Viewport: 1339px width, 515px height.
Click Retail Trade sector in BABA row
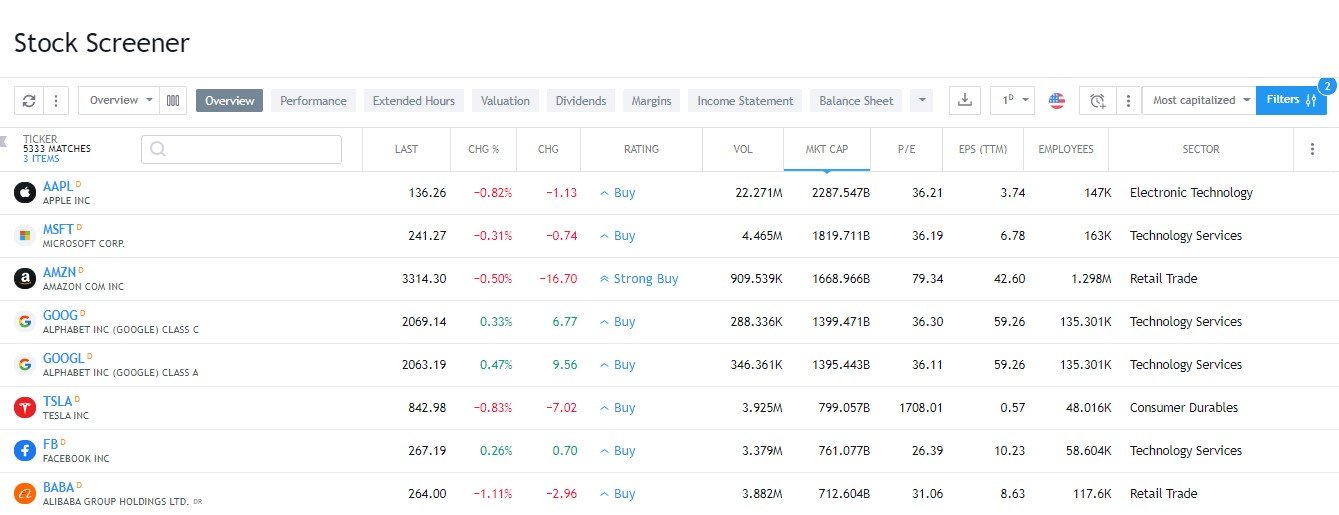click(1163, 494)
